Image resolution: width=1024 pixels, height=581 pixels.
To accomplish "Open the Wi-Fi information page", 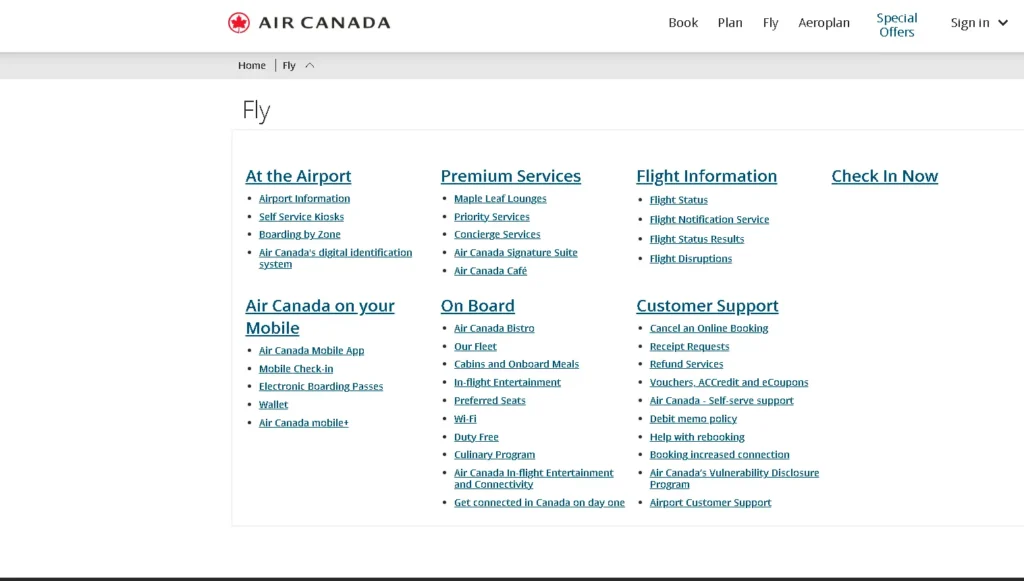I will tap(465, 418).
